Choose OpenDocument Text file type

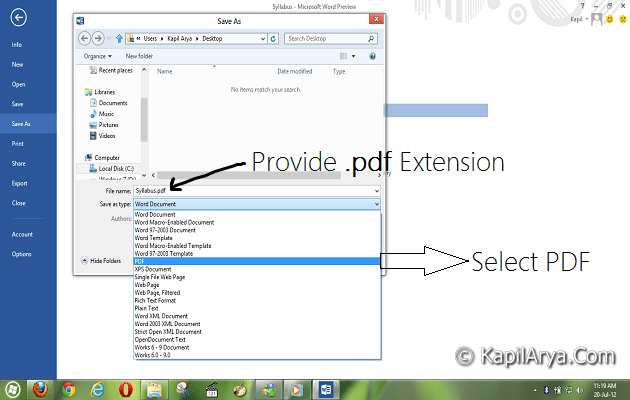[257, 339]
